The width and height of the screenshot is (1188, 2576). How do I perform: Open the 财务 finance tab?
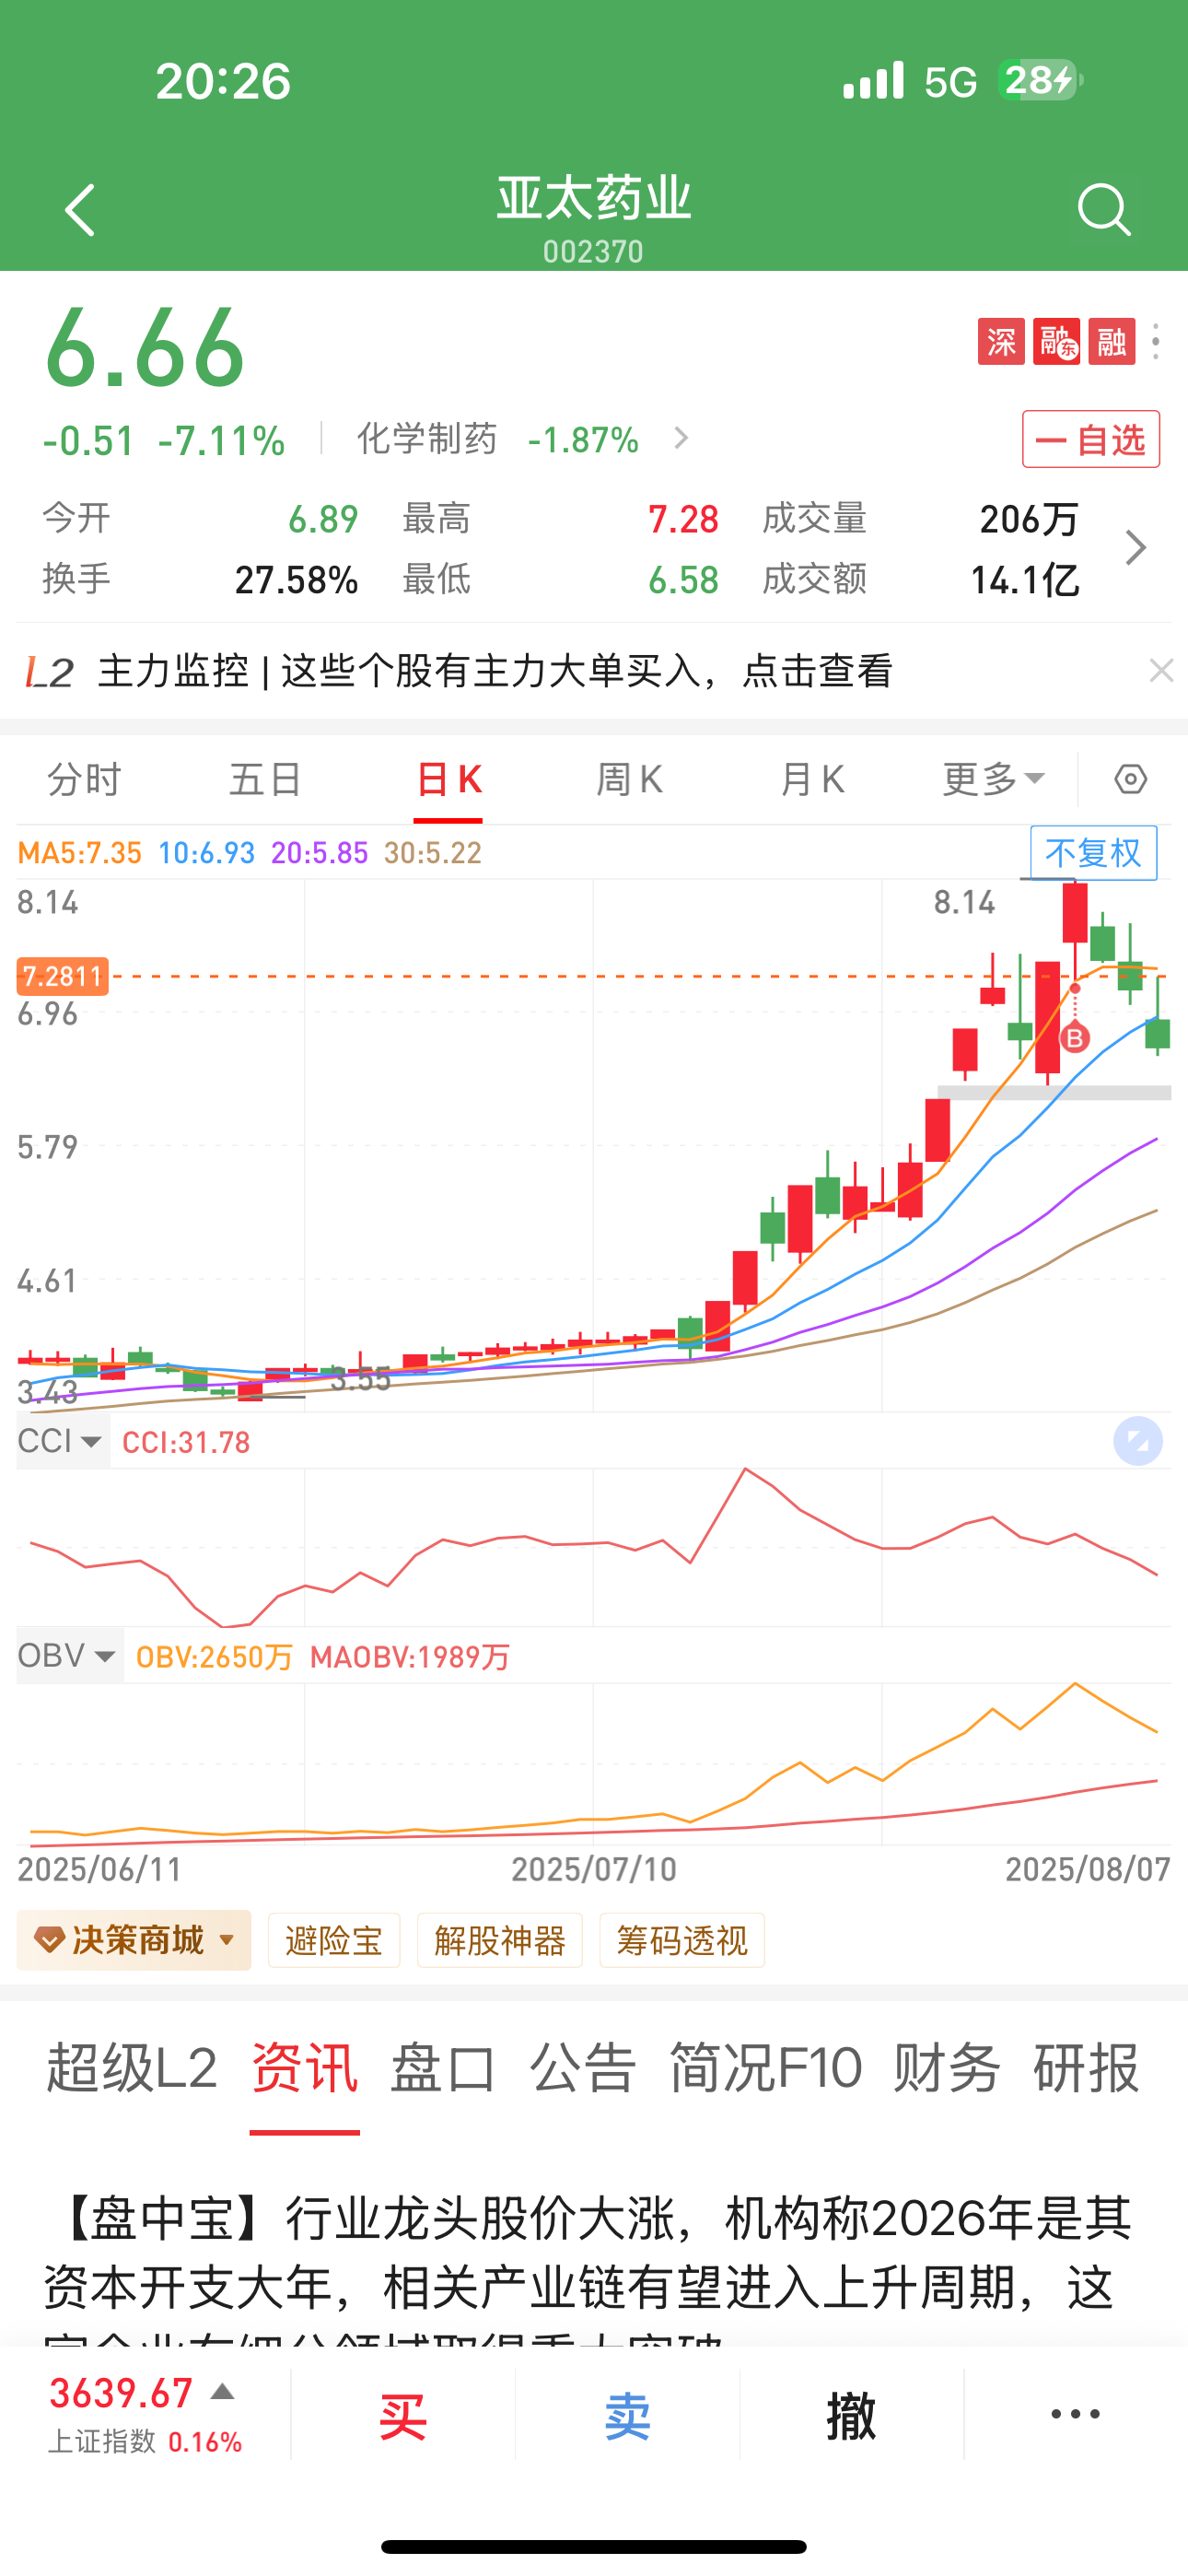[947, 2068]
